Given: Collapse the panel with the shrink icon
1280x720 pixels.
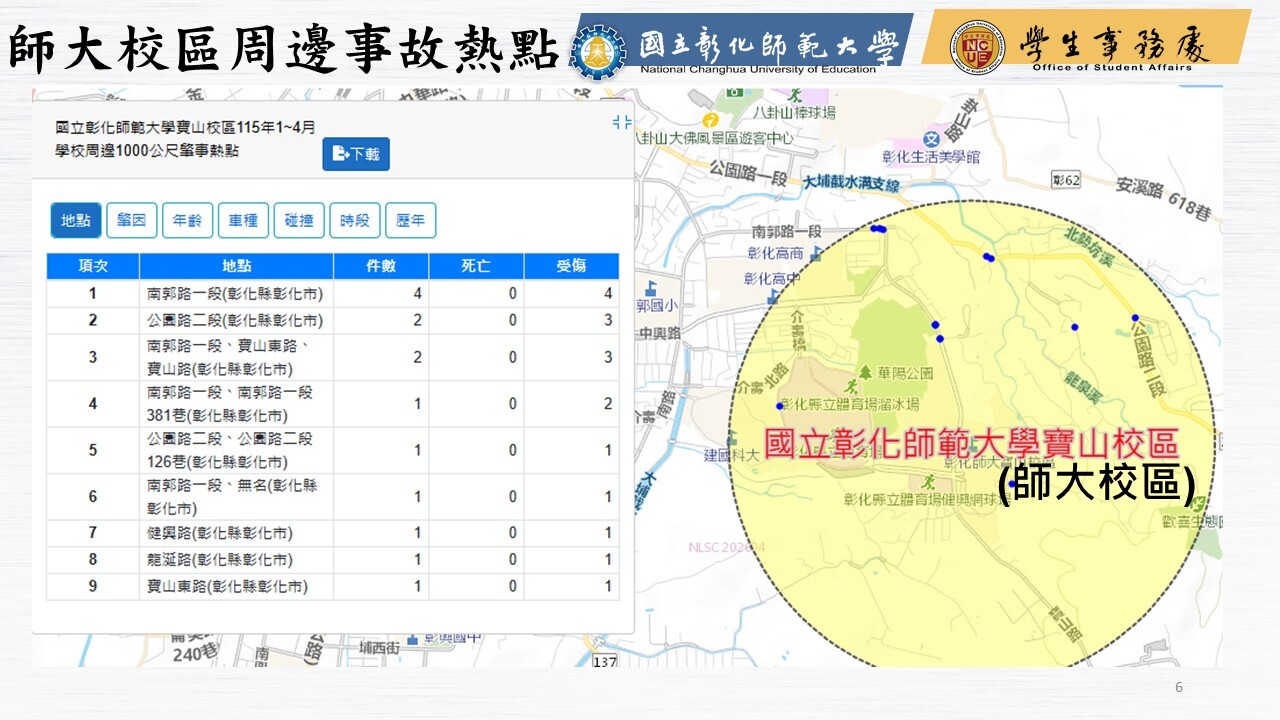Looking at the screenshot, I should (621, 122).
